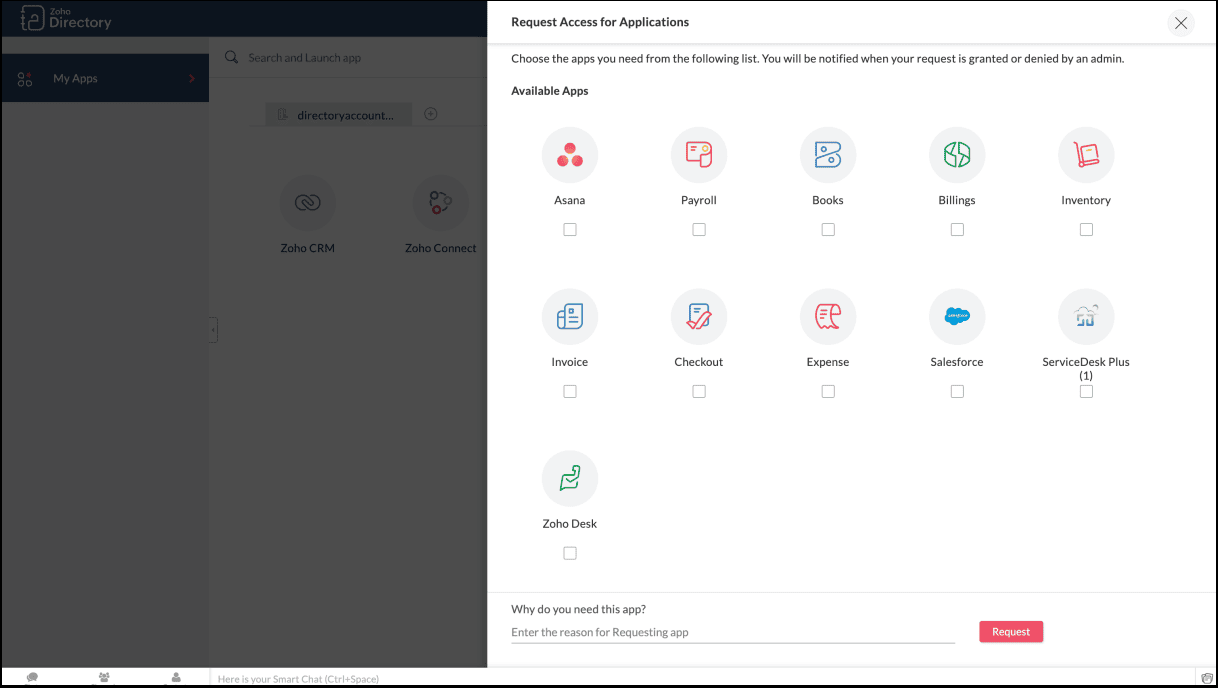Image resolution: width=1218 pixels, height=688 pixels.
Task: Click the Asana app icon
Action: 570,155
